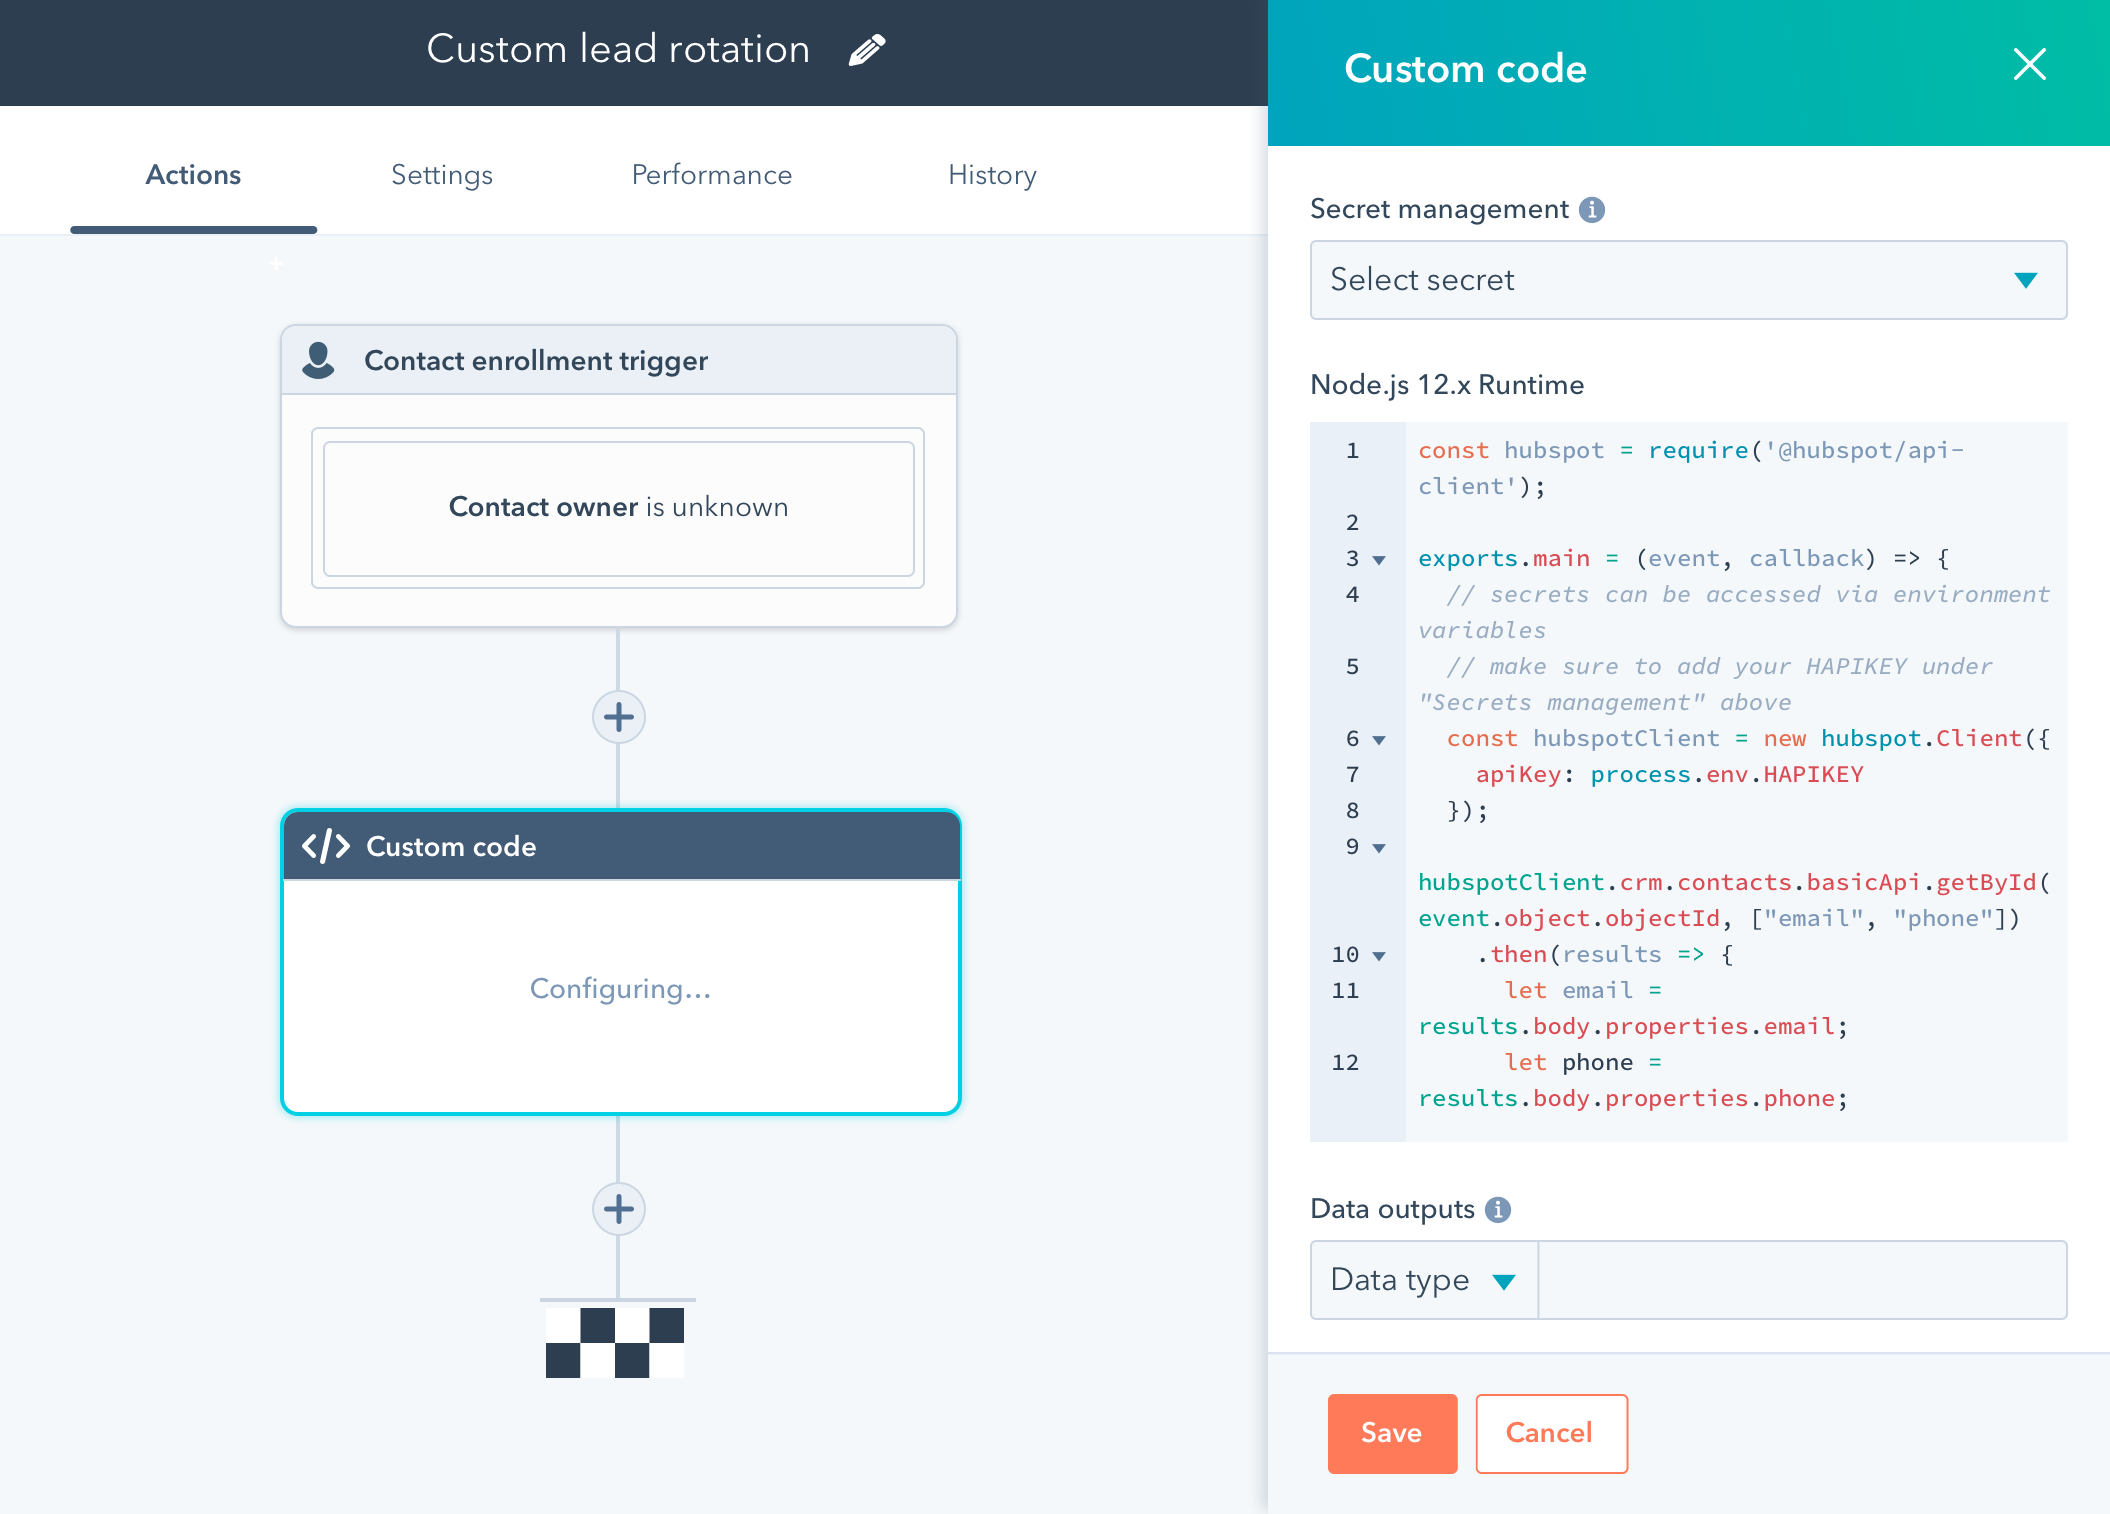Click the Save button
Viewport: 2110px width, 1514px height.
point(1391,1432)
